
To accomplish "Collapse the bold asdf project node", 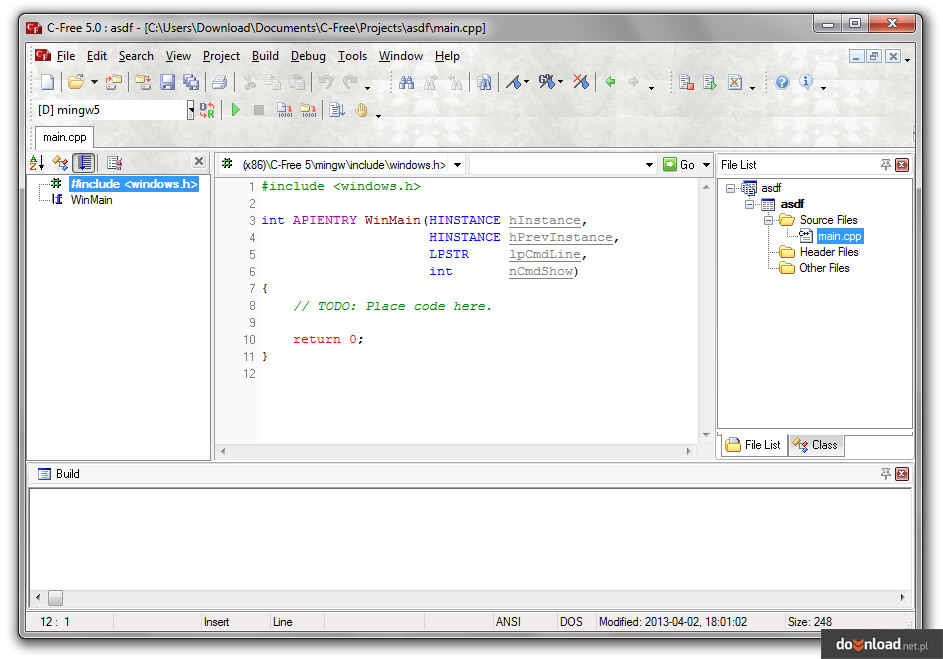I will [749, 204].
